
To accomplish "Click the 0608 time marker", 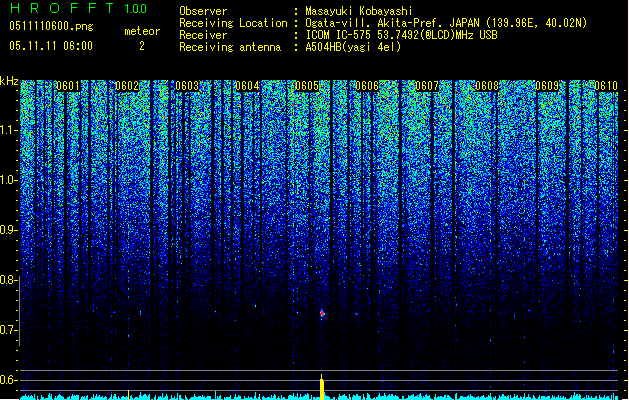I will click(487, 86).
